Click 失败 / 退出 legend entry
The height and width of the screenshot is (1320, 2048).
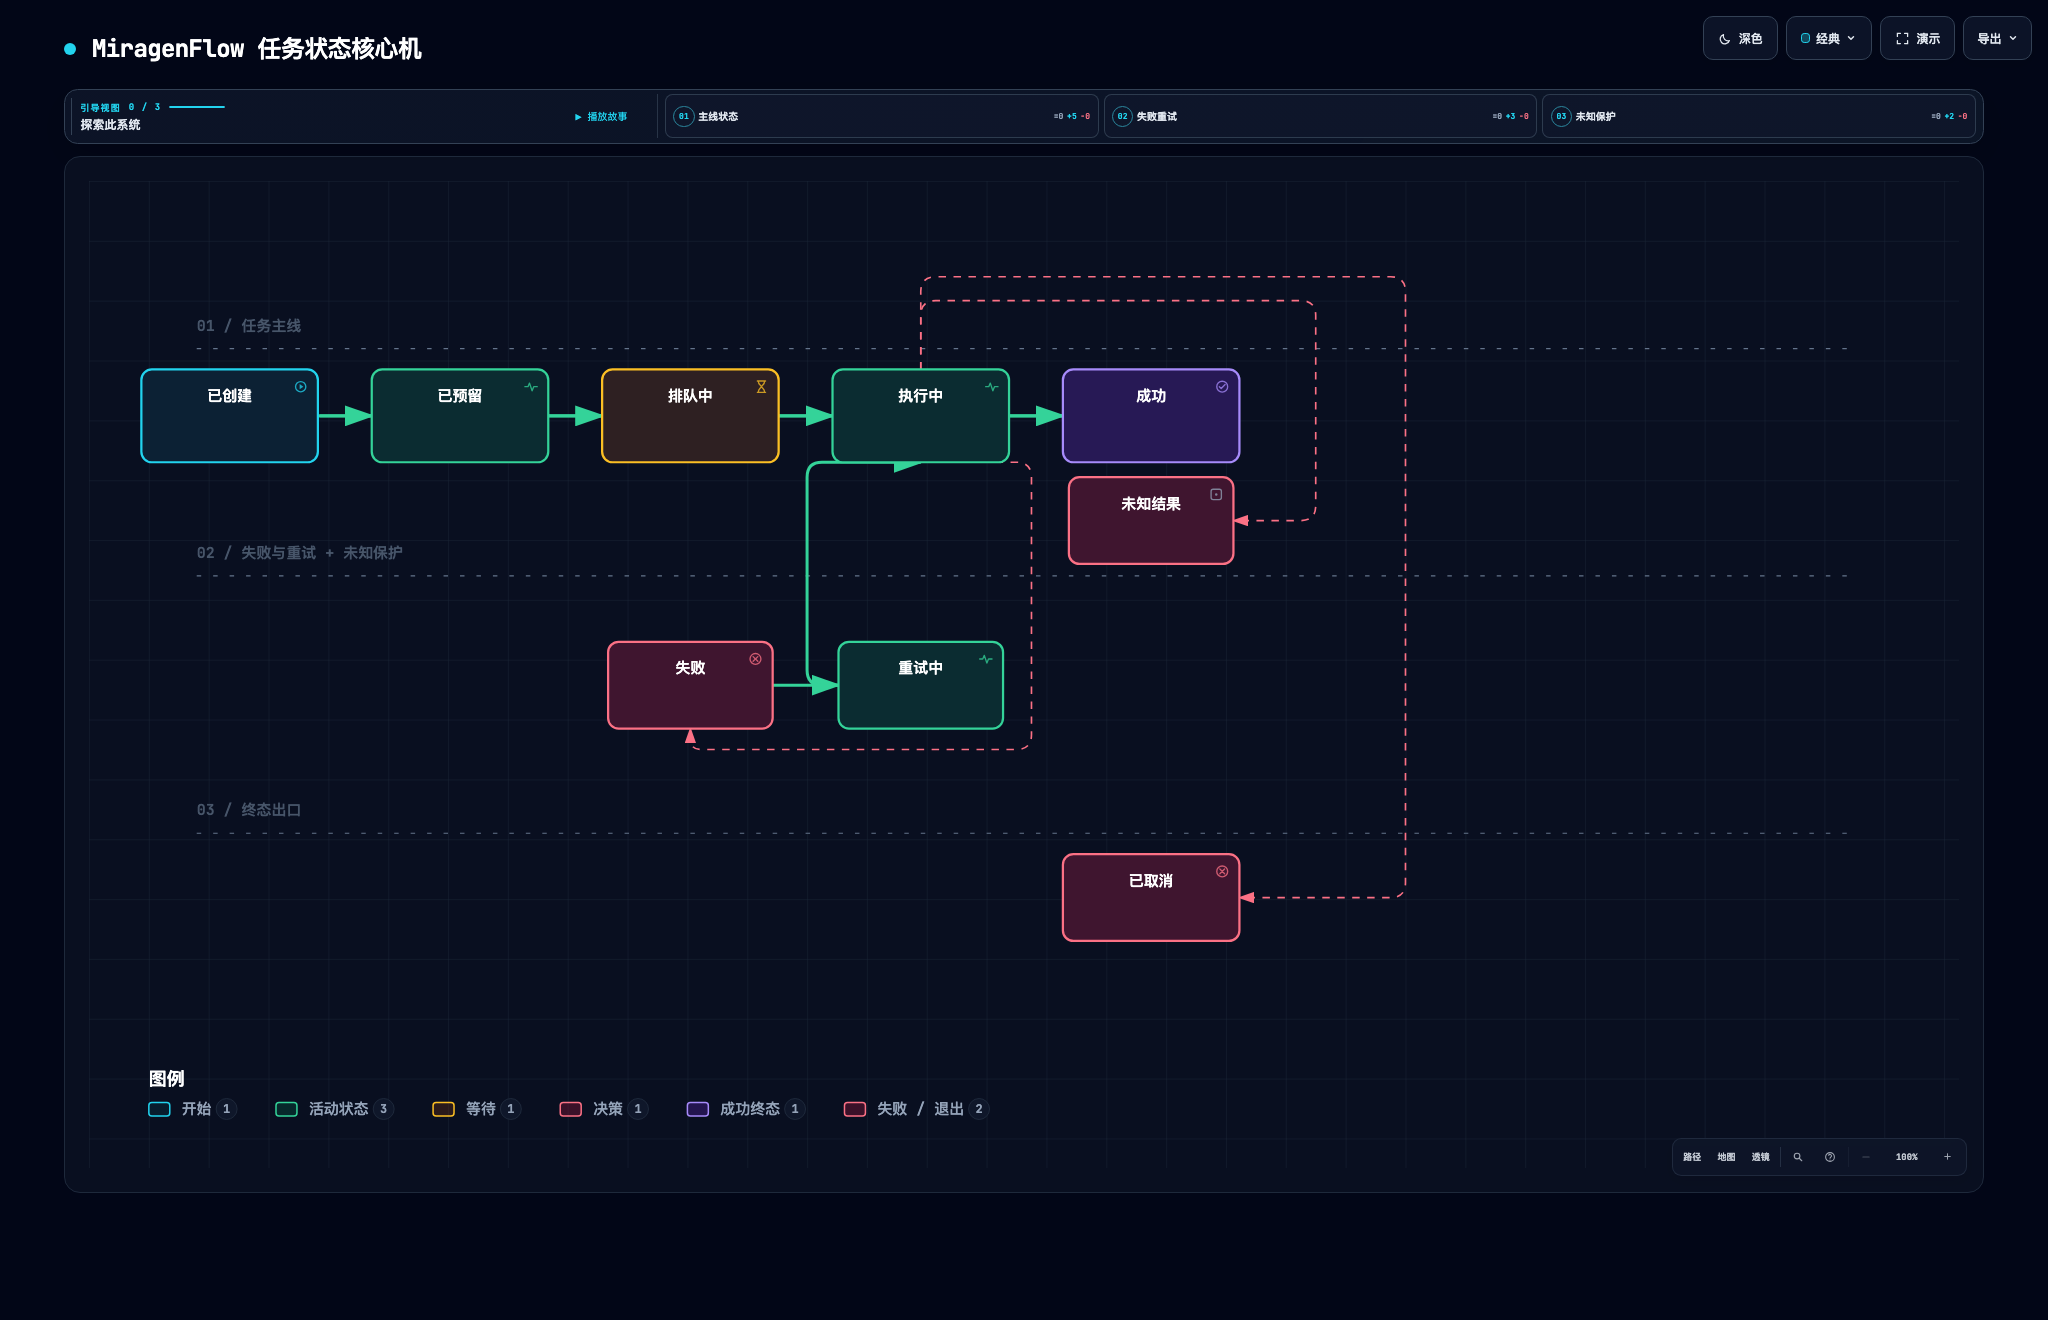tap(916, 1109)
